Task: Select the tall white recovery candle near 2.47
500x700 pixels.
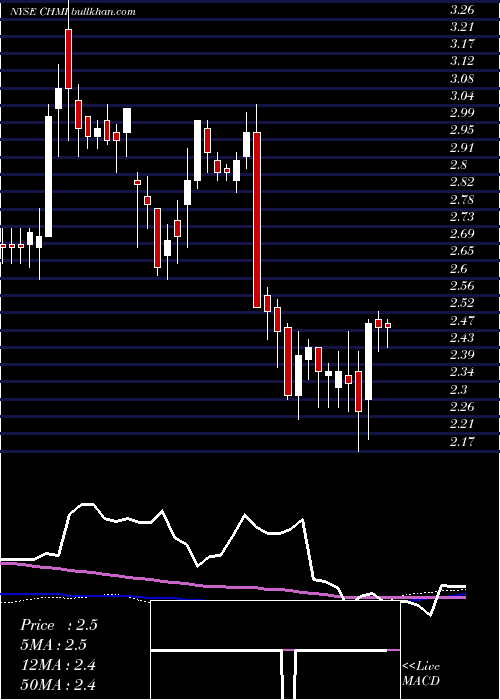Action: coord(368,361)
